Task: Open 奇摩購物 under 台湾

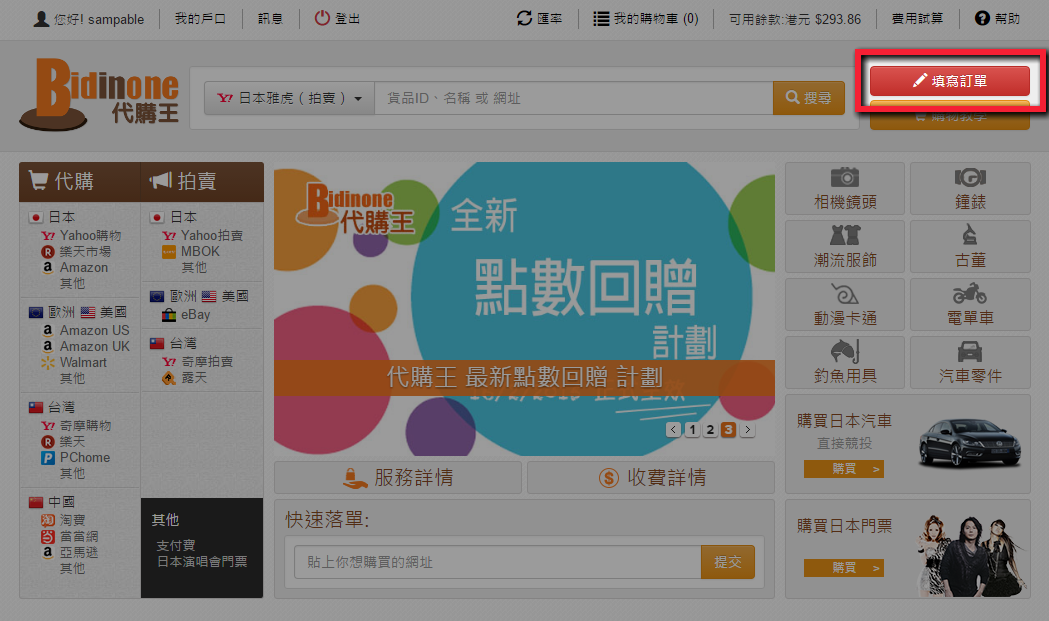Action: pos(85,426)
